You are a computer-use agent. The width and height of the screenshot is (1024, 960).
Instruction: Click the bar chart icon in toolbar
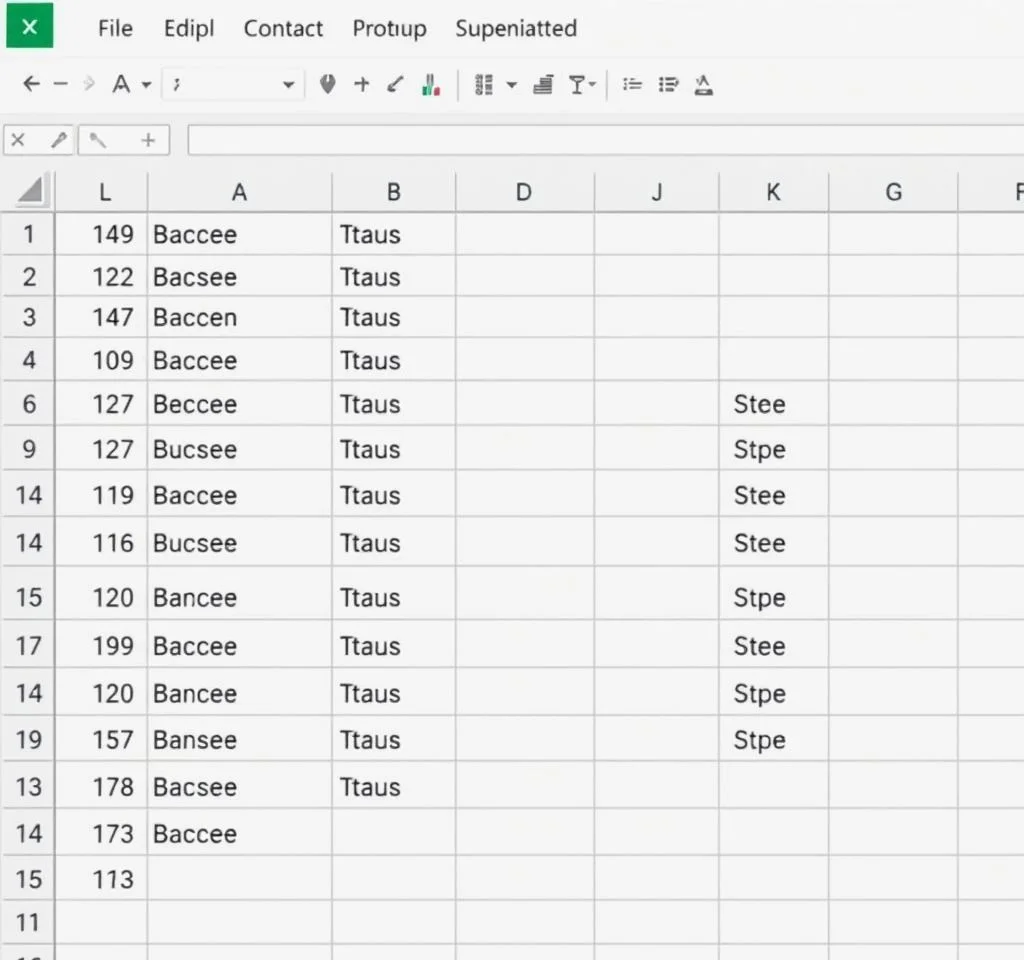431,85
